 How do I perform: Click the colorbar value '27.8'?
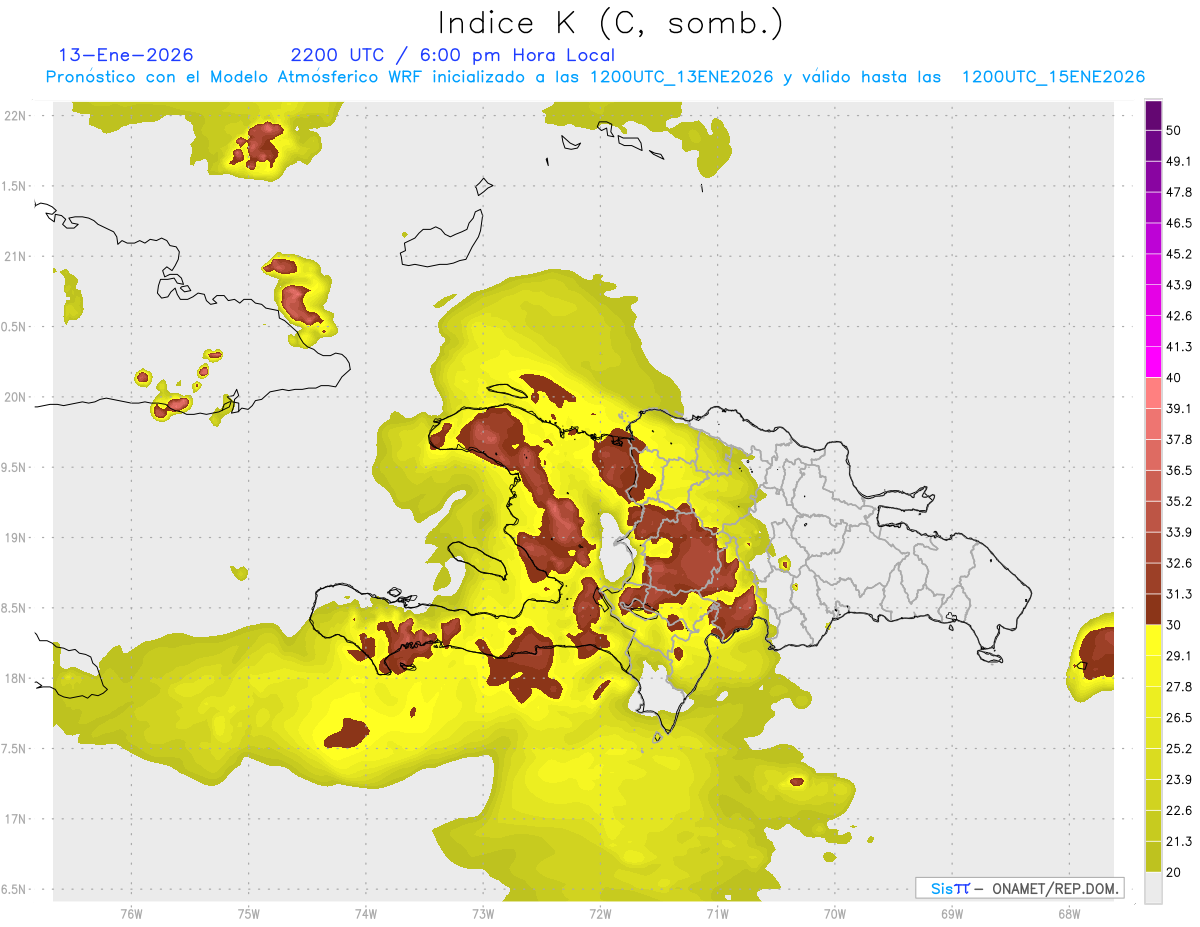(1179, 686)
